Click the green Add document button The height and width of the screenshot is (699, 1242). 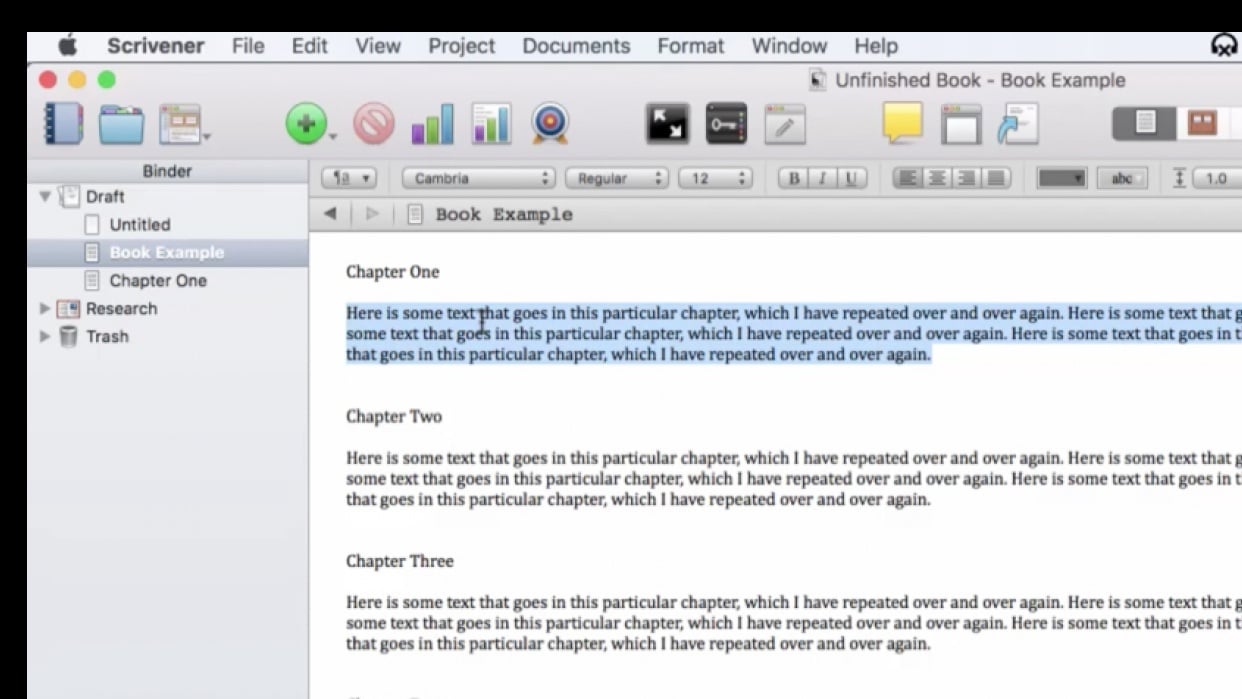(x=307, y=125)
